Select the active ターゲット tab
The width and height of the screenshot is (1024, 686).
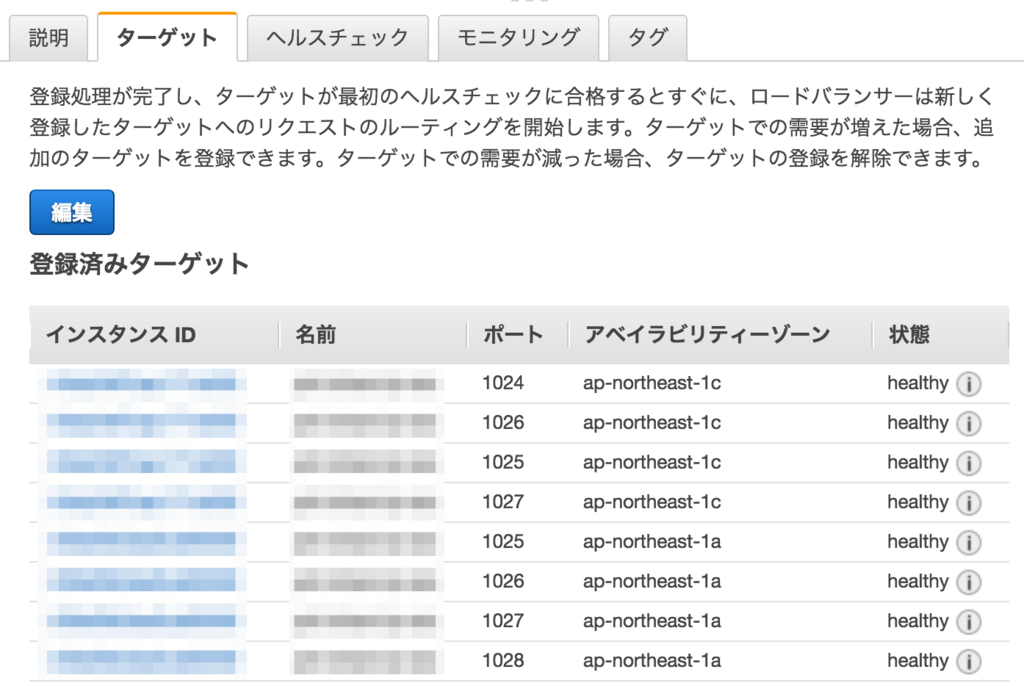click(x=166, y=31)
